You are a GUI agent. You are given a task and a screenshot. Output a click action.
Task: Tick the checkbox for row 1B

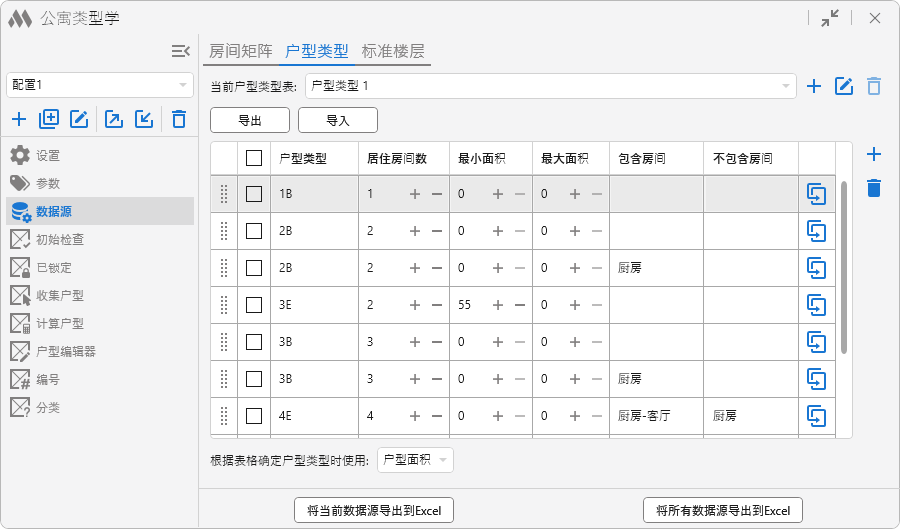click(x=254, y=194)
